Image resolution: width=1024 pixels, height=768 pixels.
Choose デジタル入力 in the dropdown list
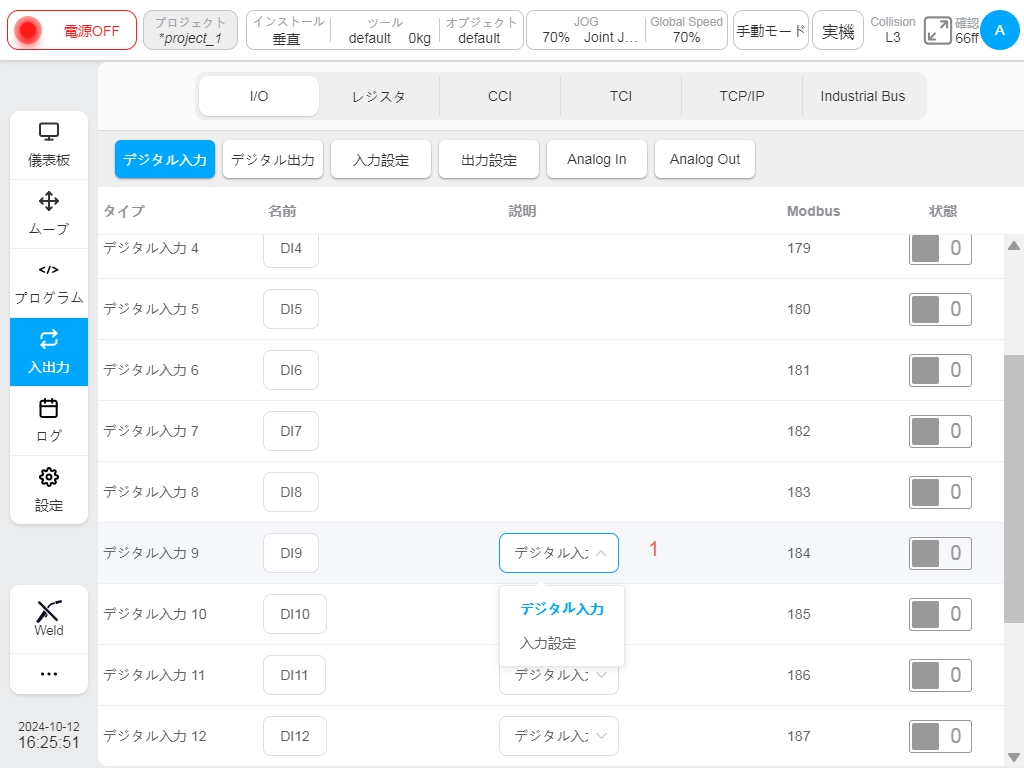pyautogui.click(x=562, y=609)
